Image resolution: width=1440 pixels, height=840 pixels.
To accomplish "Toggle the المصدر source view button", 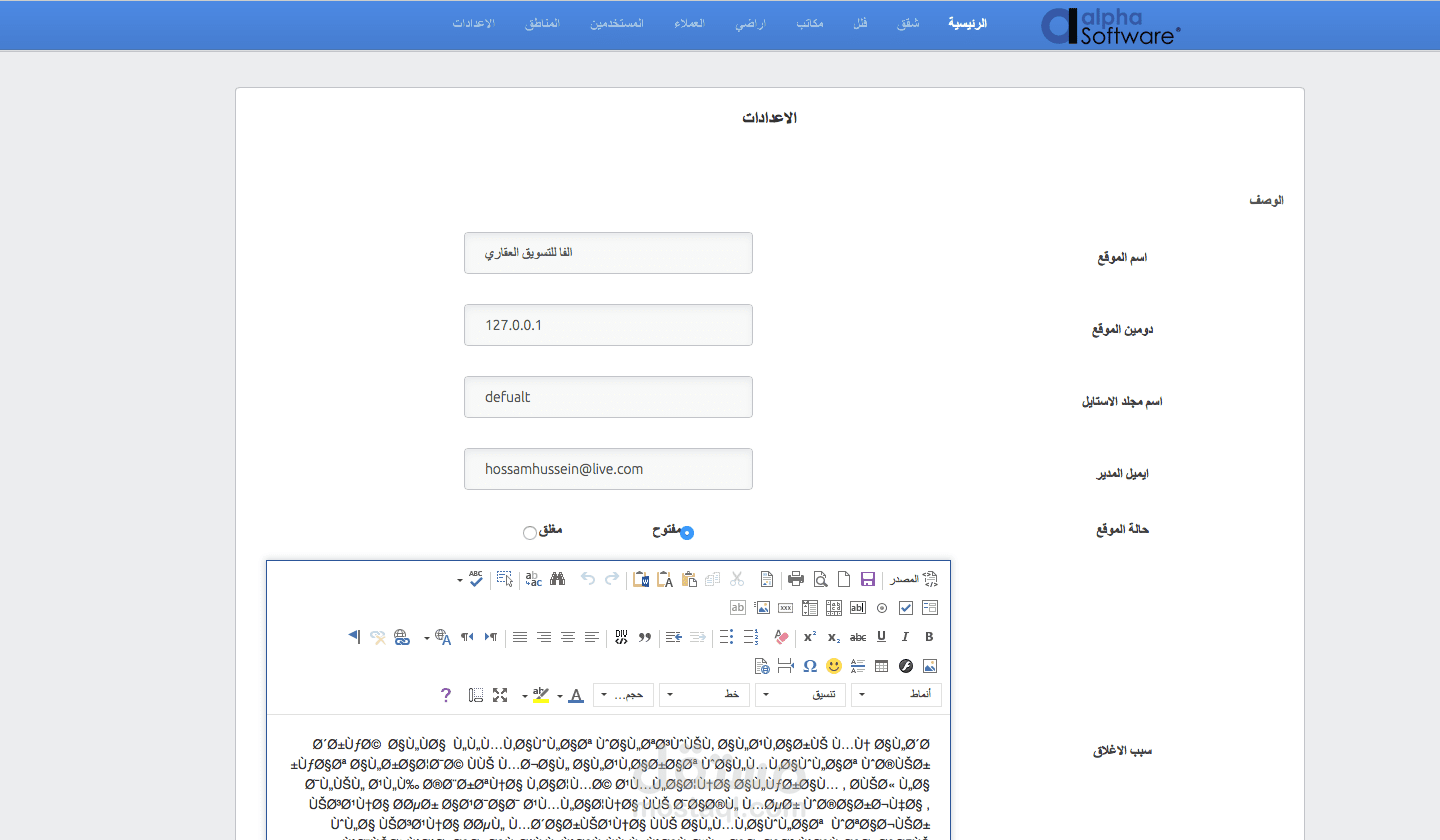I will tap(915, 578).
